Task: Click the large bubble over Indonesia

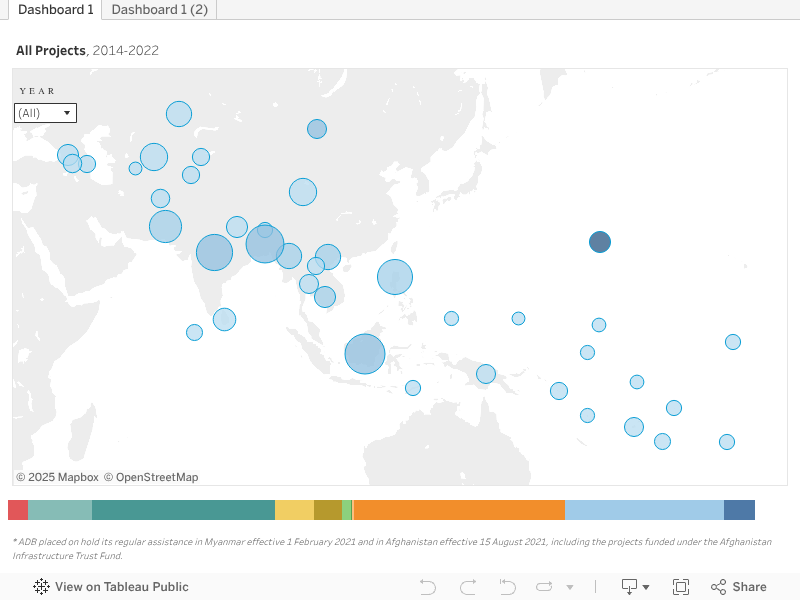Action: click(365, 354)
